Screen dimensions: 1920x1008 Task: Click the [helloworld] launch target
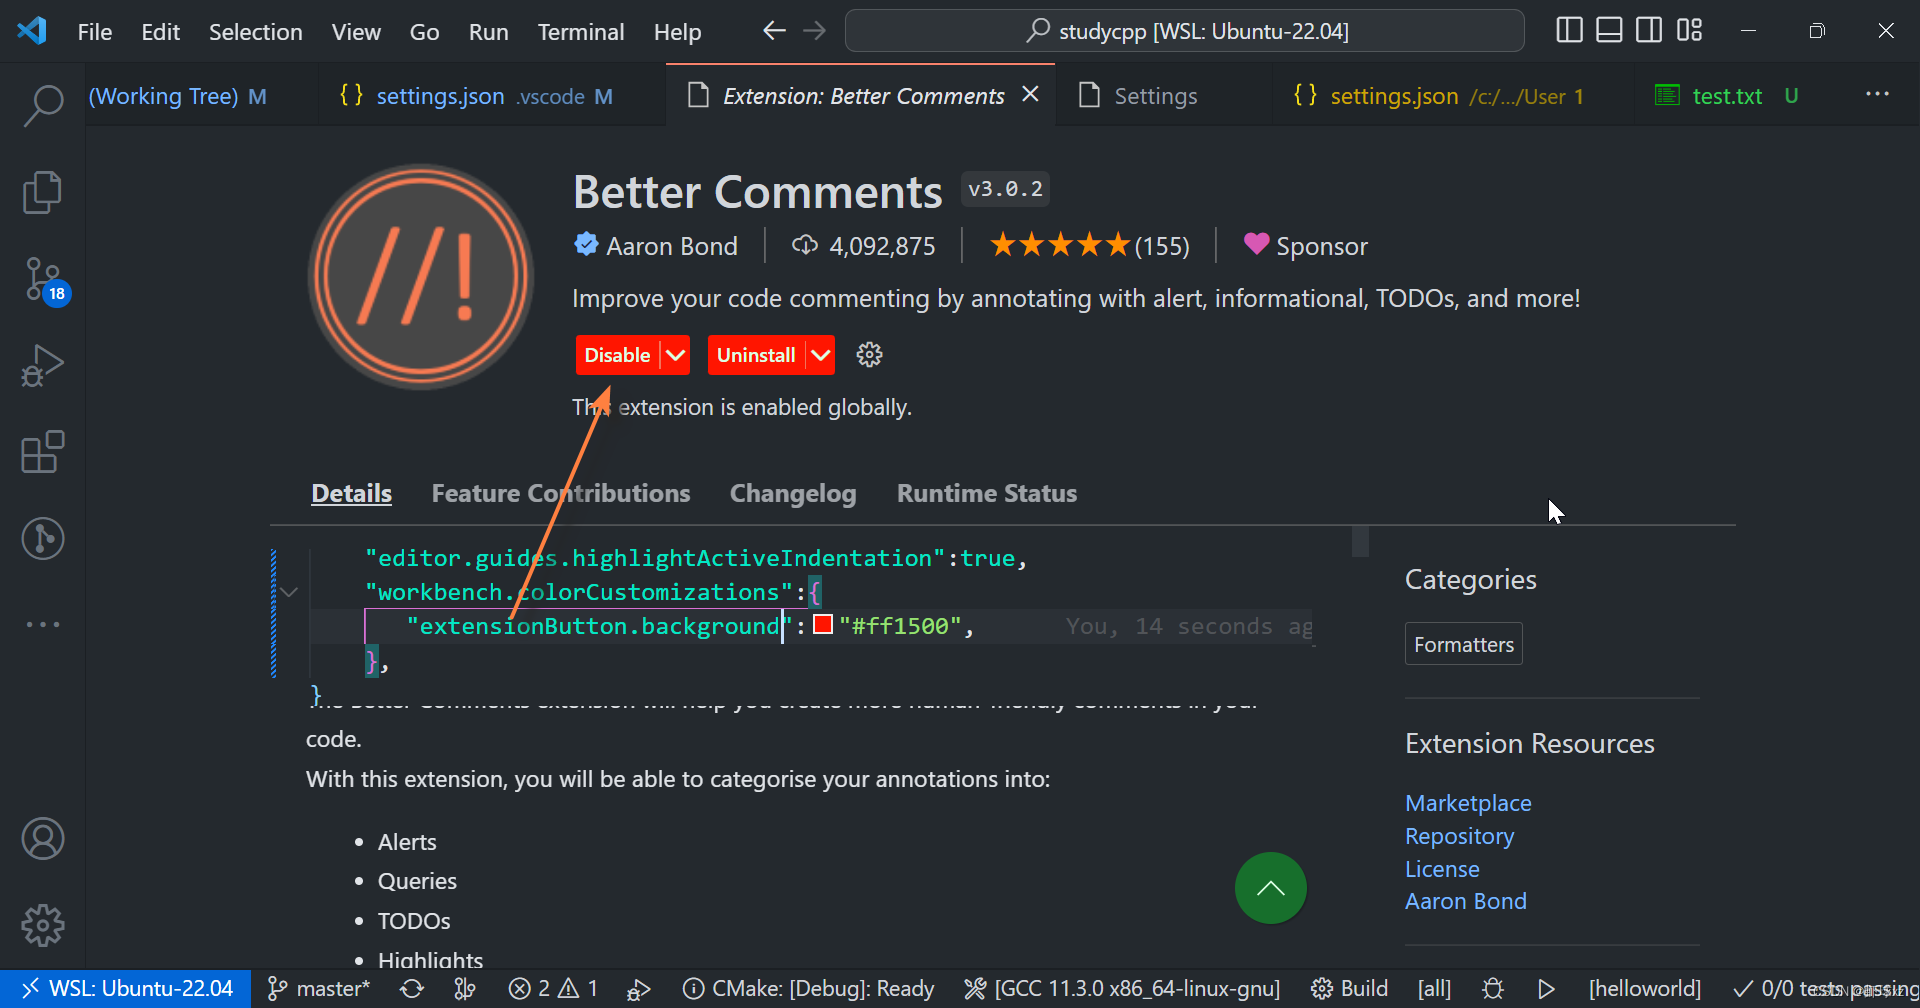point(1645,989)
